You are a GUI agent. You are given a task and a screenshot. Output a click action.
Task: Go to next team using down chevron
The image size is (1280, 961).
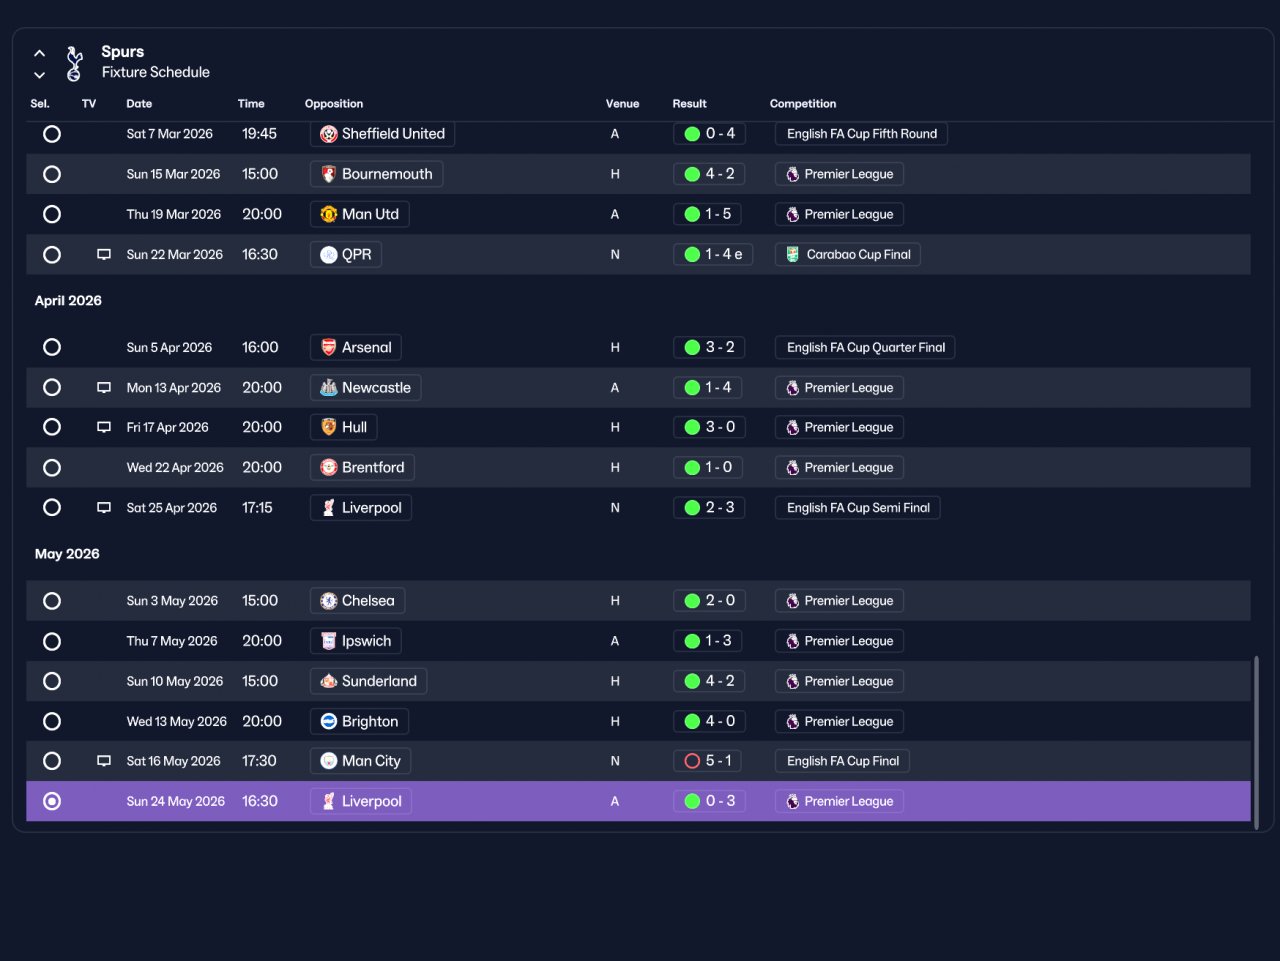click(x=39, y=75)
